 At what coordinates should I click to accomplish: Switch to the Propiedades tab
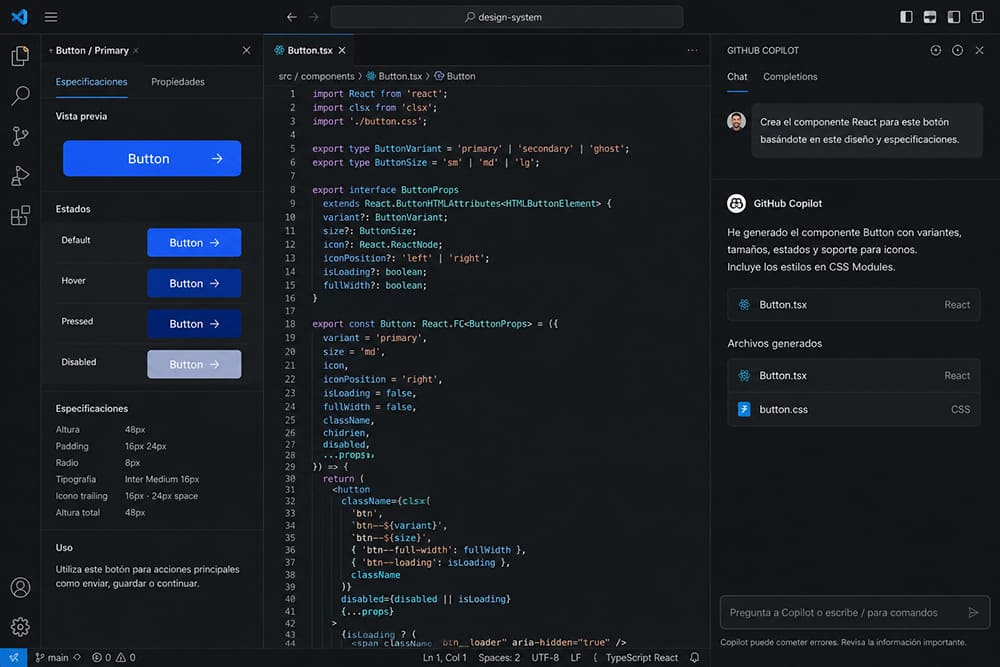pyautogui.click(x=178, y=82)
